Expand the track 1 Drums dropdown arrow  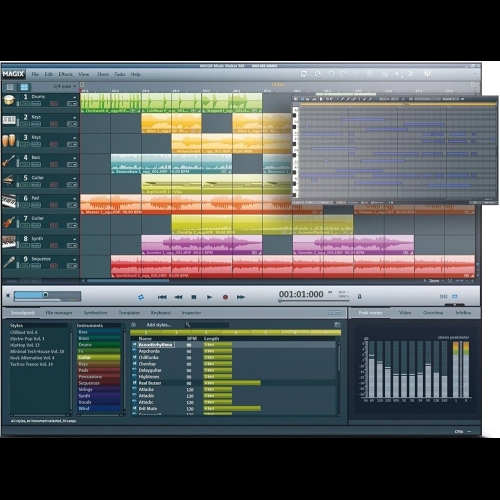point(75,97)
